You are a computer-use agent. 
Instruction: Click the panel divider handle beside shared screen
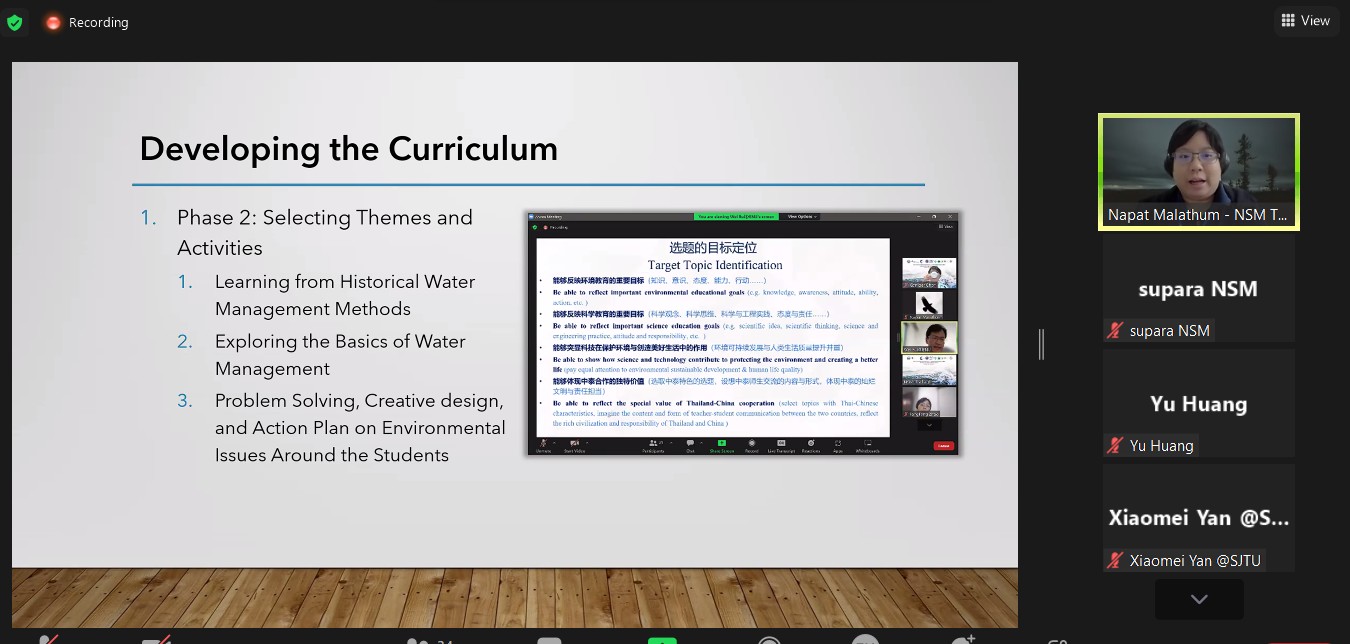click(x=1041, y=344)
